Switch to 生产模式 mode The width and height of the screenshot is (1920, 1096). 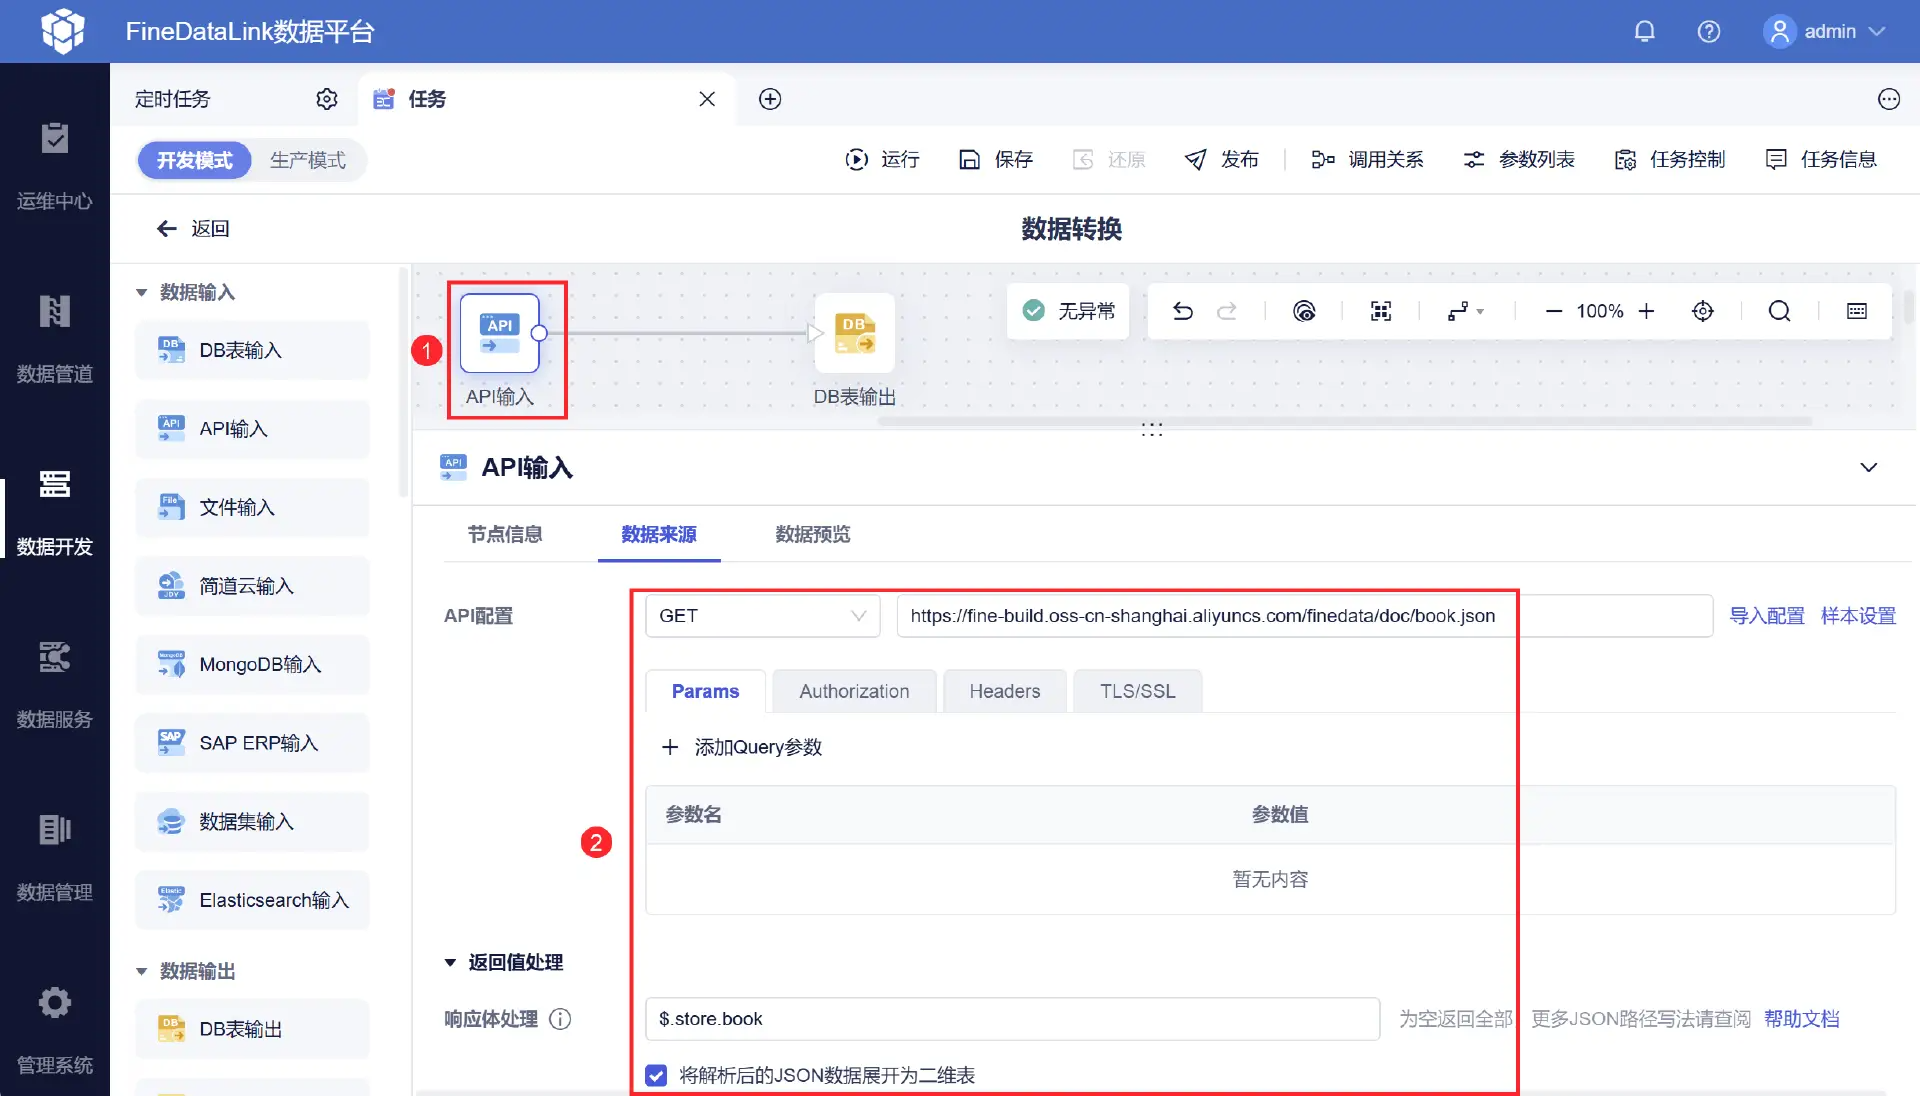tap(307, 160)
